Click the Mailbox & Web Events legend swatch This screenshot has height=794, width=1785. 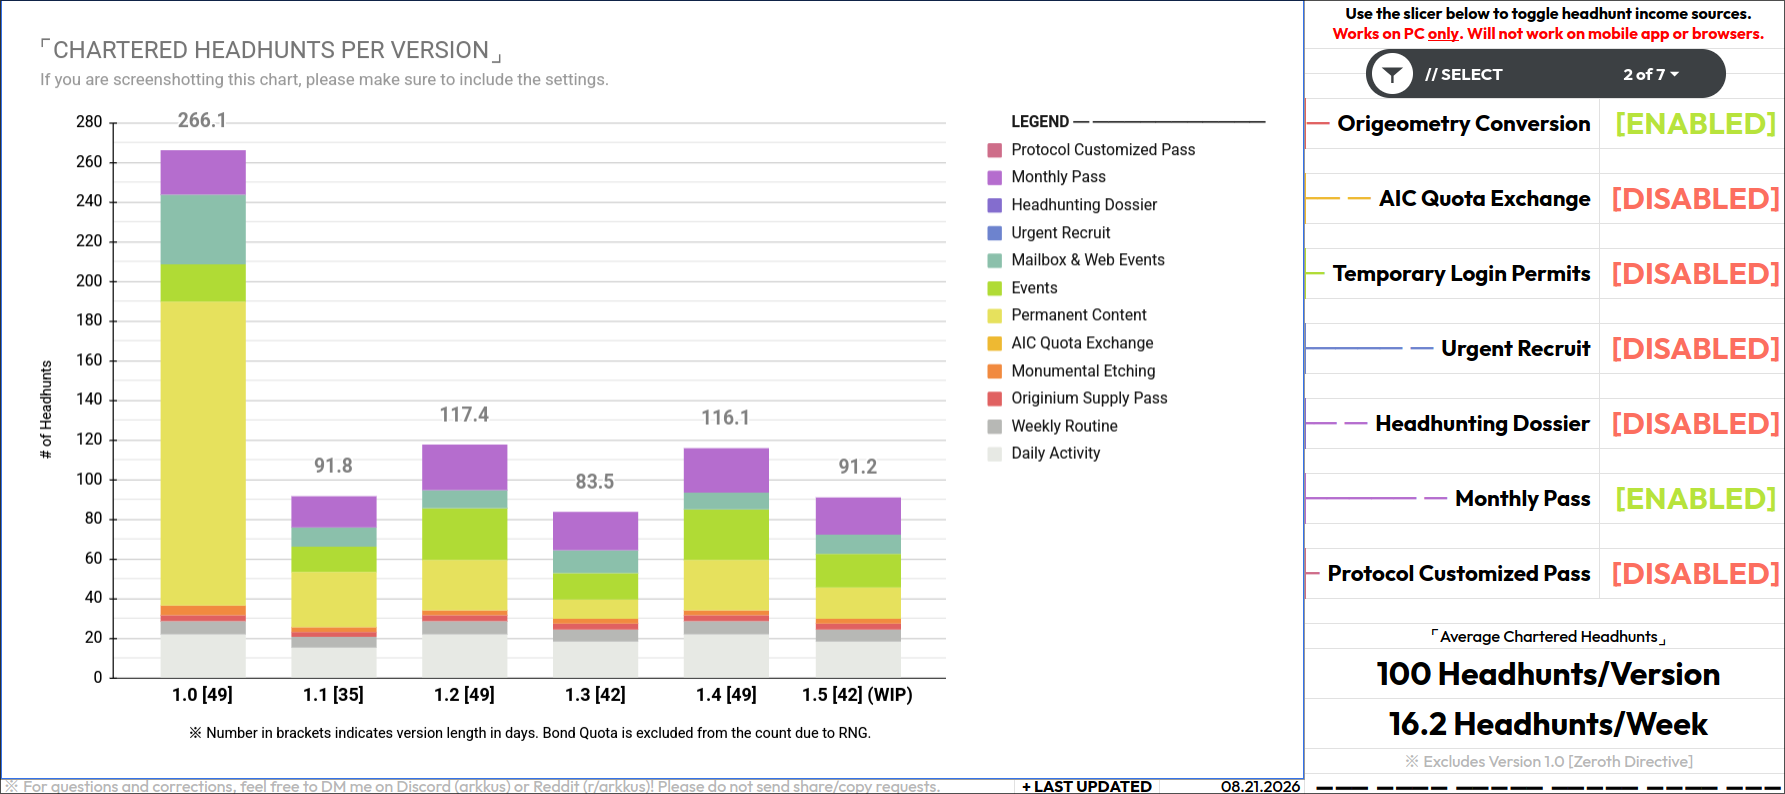click(994, 260)
